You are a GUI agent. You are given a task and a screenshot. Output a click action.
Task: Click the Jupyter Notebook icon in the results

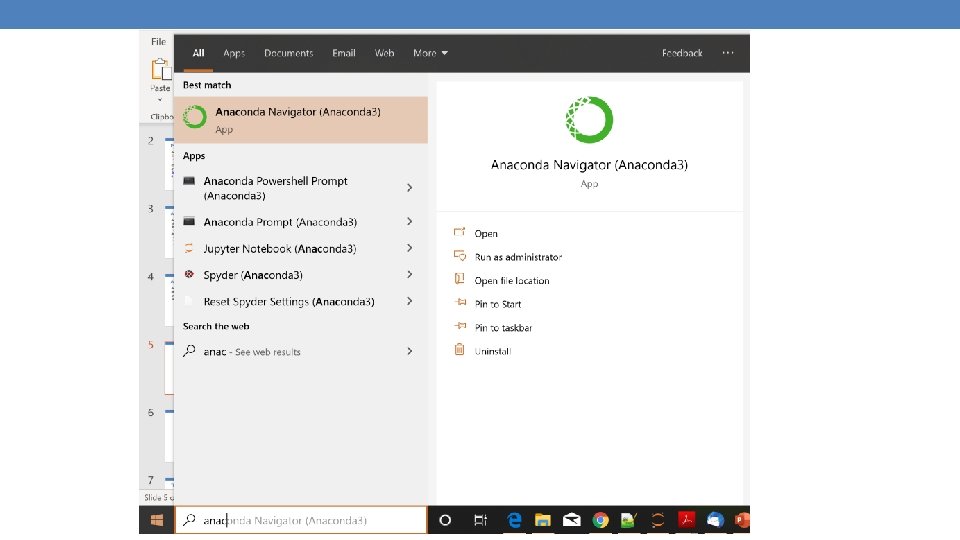click(189, 248)
